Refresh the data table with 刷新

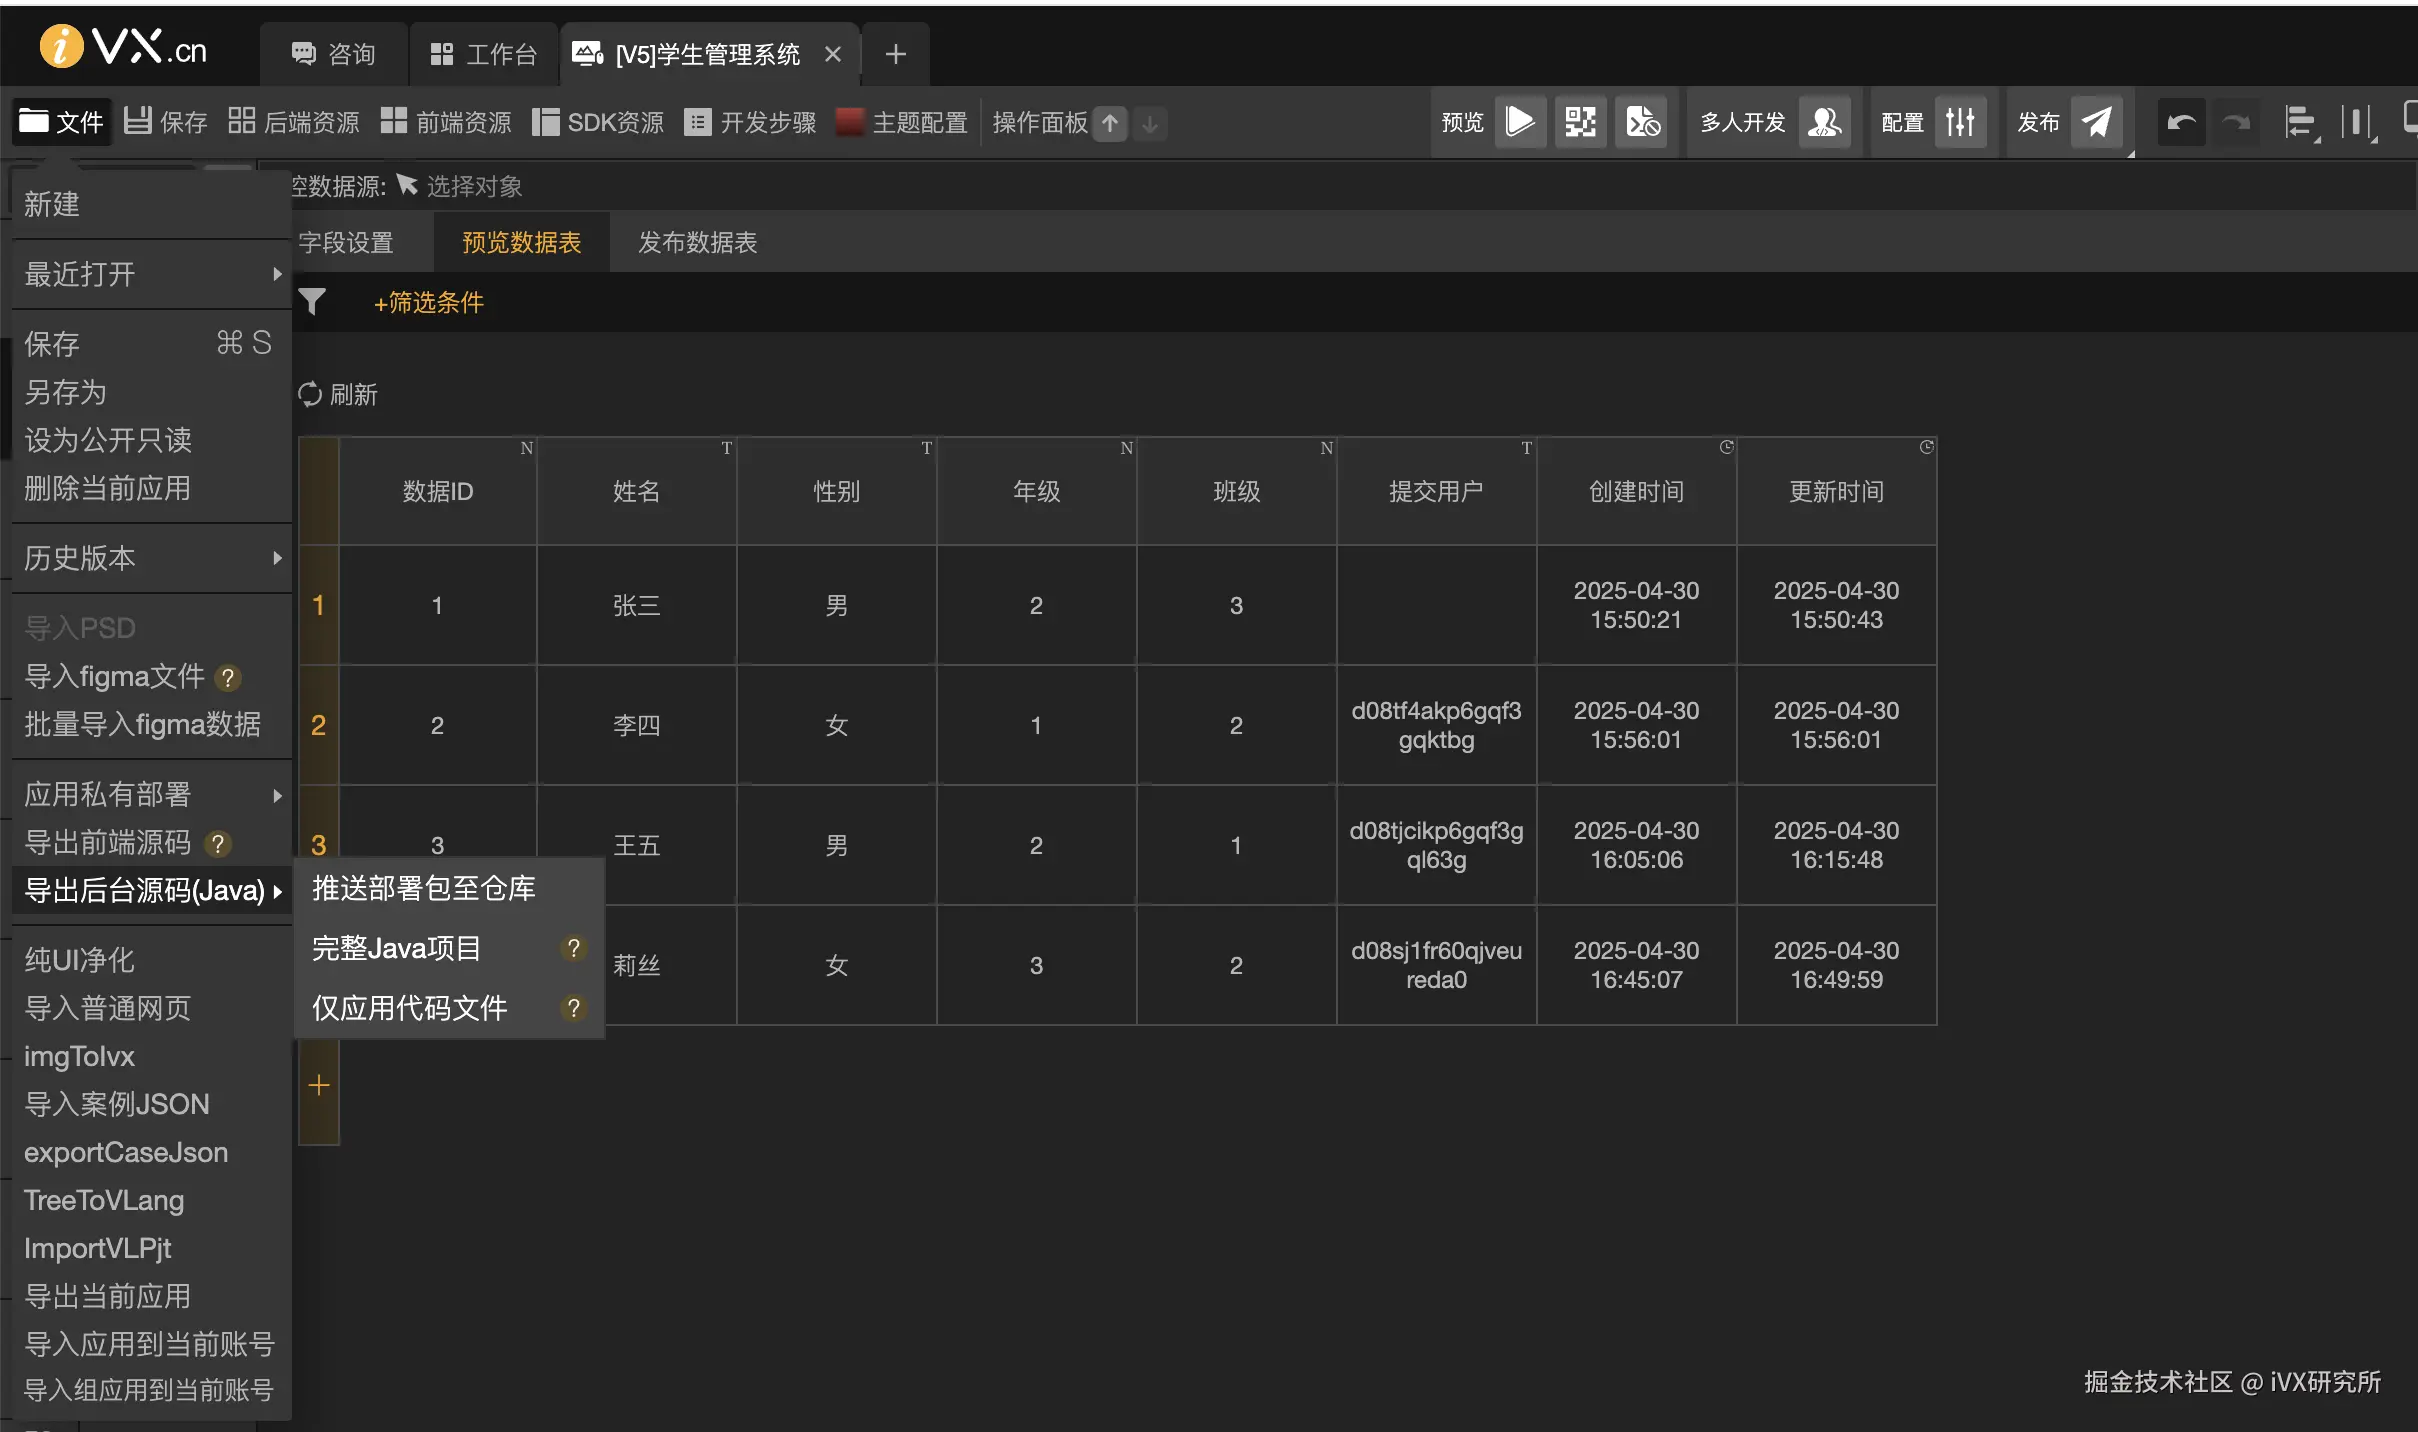338,394
